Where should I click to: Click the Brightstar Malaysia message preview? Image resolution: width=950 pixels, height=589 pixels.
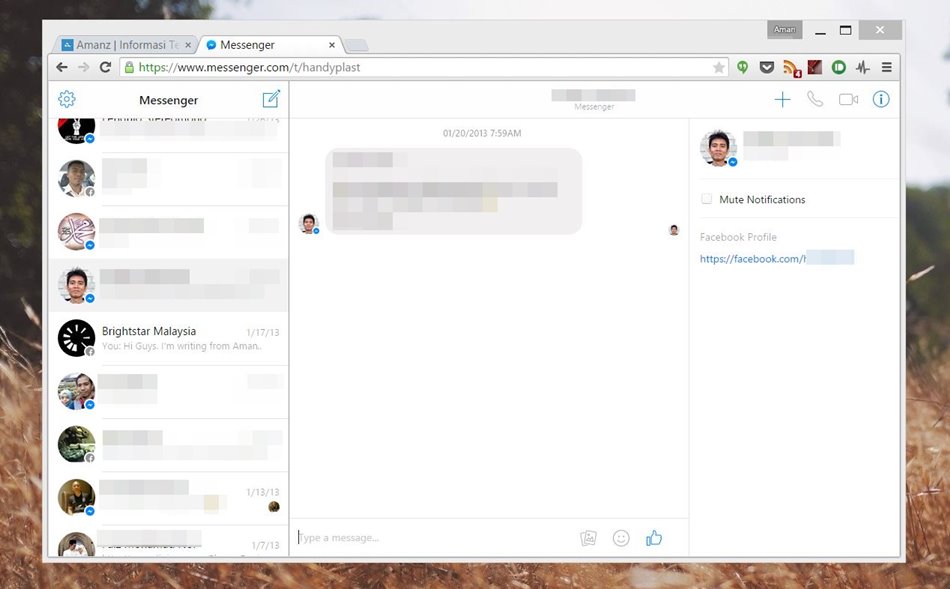(x=181, y=346)
